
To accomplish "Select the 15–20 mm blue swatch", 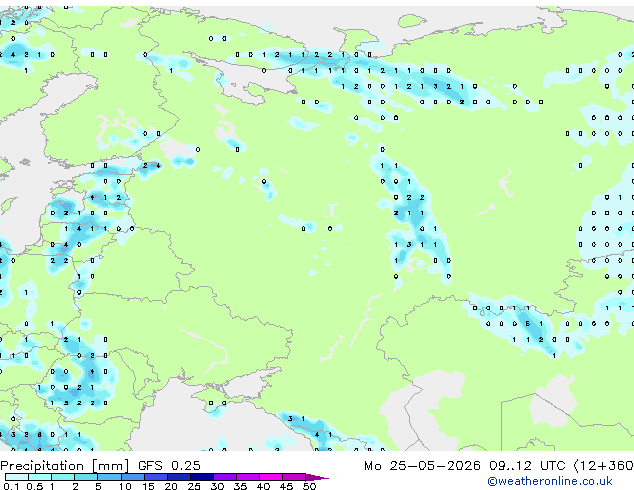I will click(x=156, y=477).
